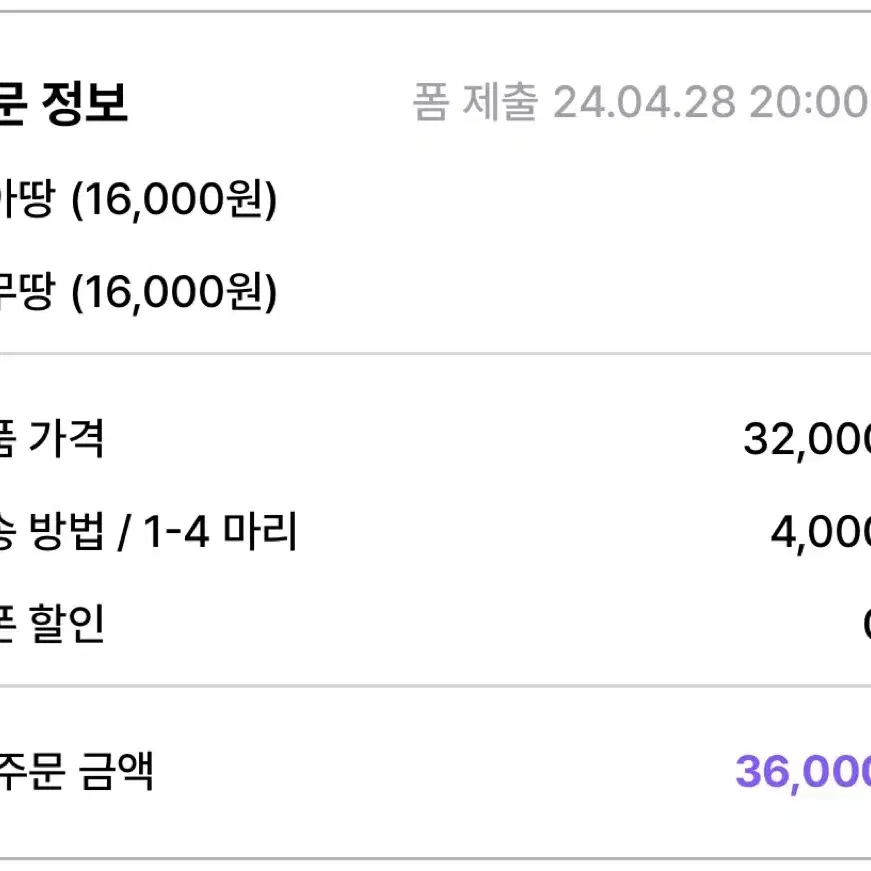
Task: Click the 주문 금액 total label
Action: pos(76,772)
